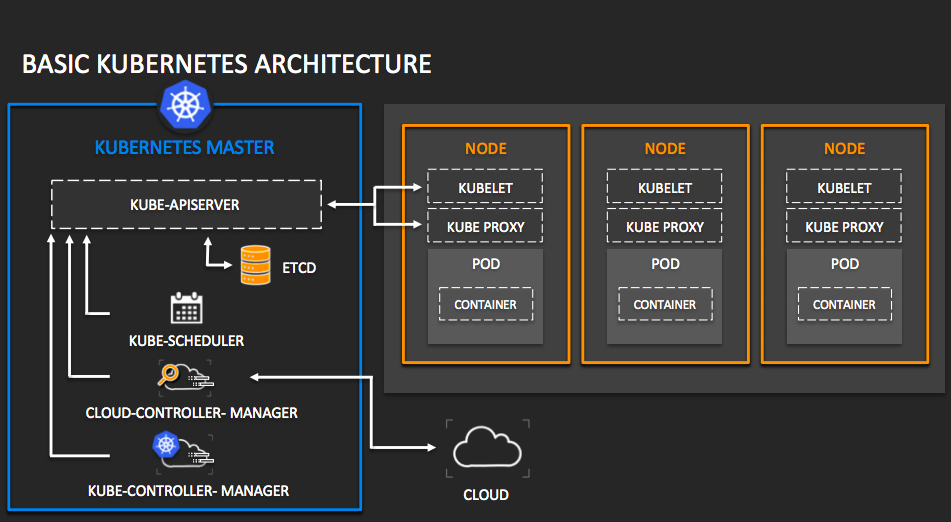This screenshot has height=522, width=951.
Task: Click the NODE heading of the first node
Action: (x=486, y=149)
